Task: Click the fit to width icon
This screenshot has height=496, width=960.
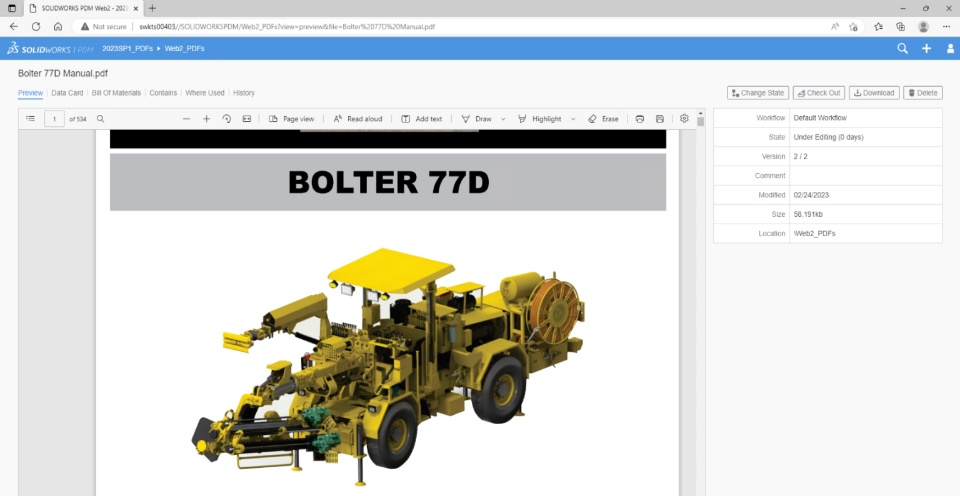Action: (247, 119)
